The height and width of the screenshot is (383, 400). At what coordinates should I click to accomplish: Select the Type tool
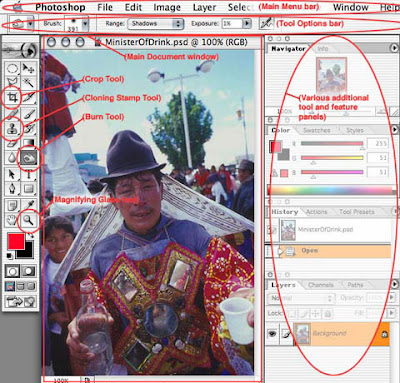[29, 174]
